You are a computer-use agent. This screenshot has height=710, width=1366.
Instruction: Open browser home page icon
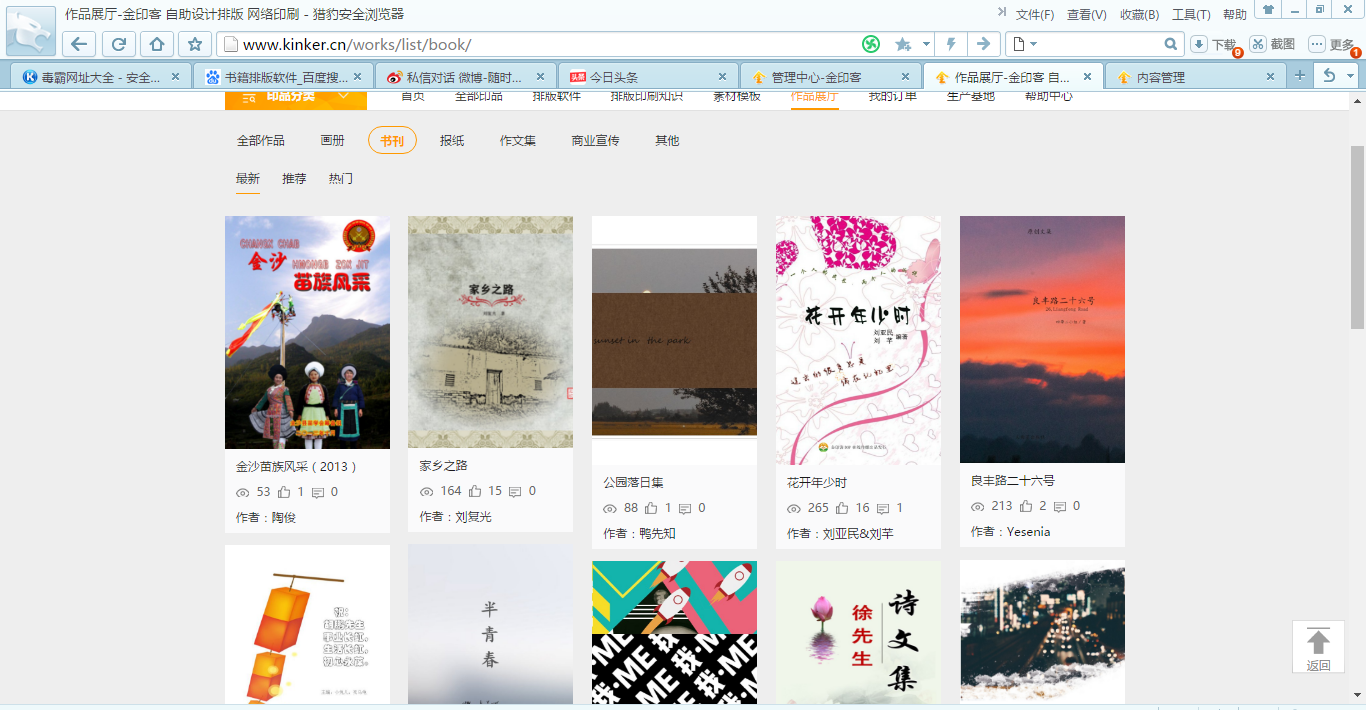pos(157,44)
